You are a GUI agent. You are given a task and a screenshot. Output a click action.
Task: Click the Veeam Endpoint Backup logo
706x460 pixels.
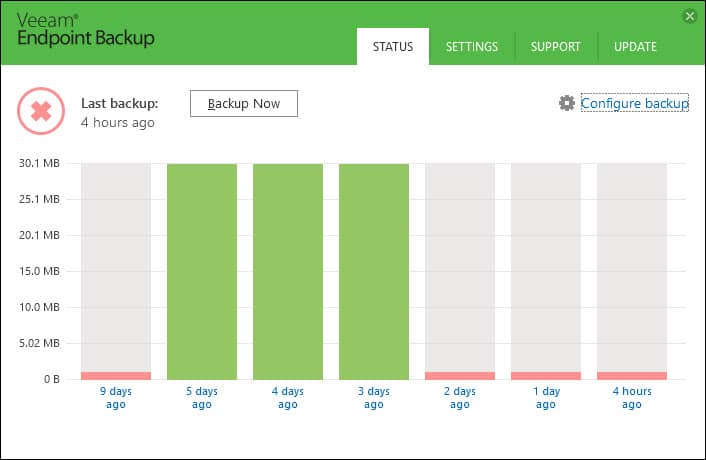point(86,30)
